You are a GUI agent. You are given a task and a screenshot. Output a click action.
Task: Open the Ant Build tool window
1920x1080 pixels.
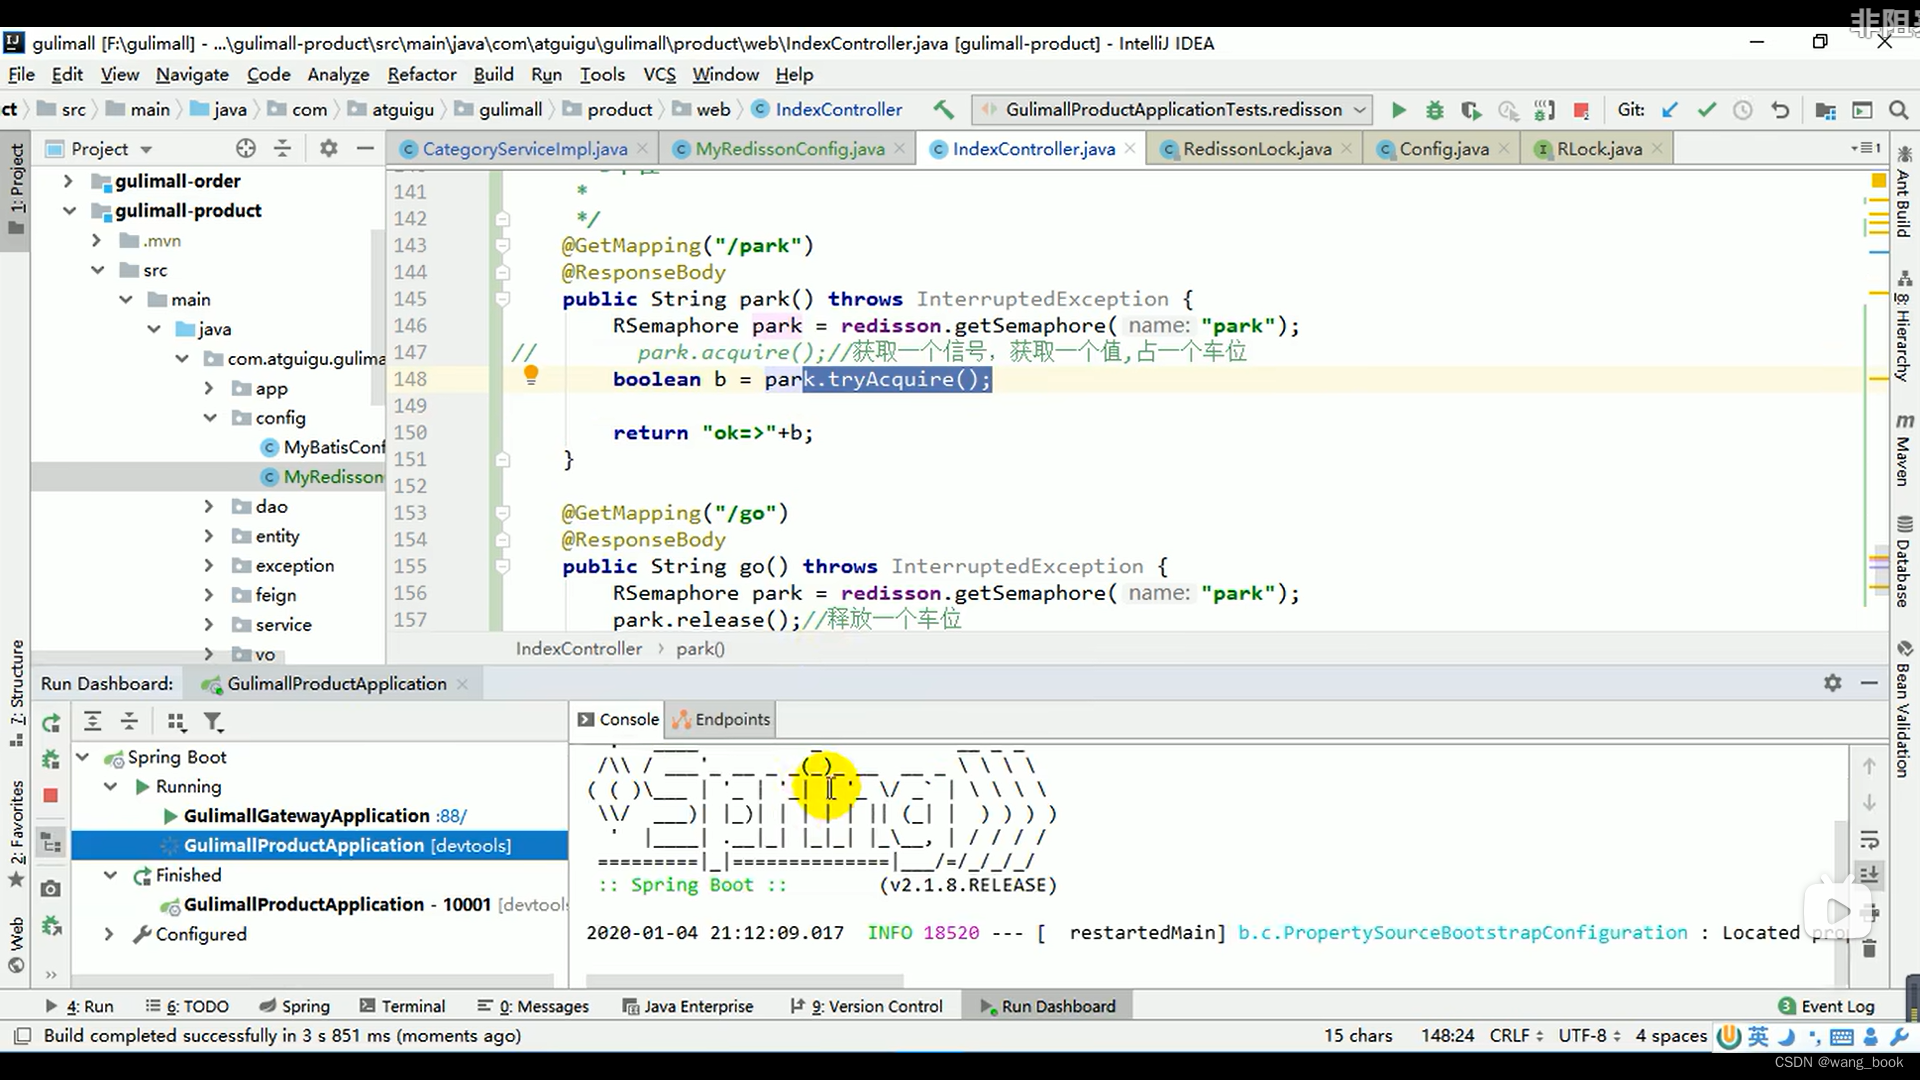pos(1904,192)
